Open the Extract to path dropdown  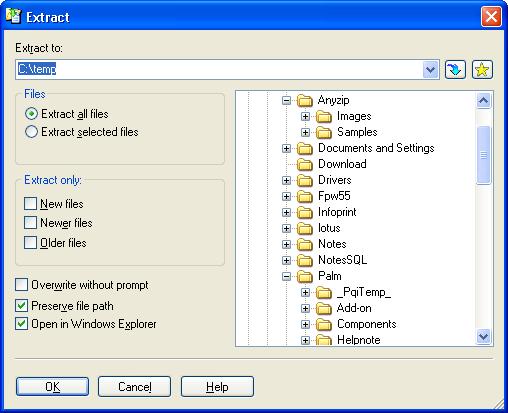coord(430,70)
